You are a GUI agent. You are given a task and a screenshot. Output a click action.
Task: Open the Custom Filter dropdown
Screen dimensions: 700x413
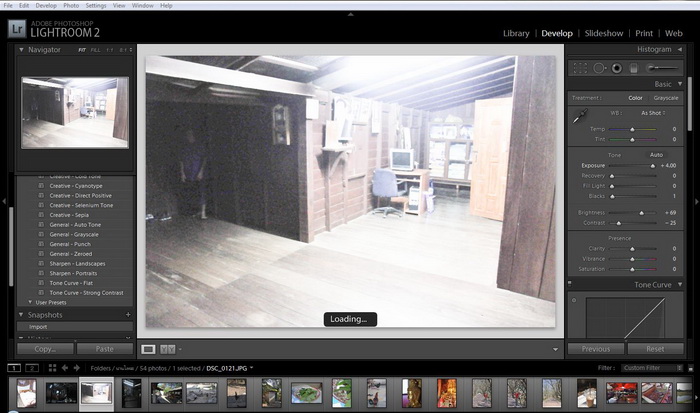click(x=653, y=368)
